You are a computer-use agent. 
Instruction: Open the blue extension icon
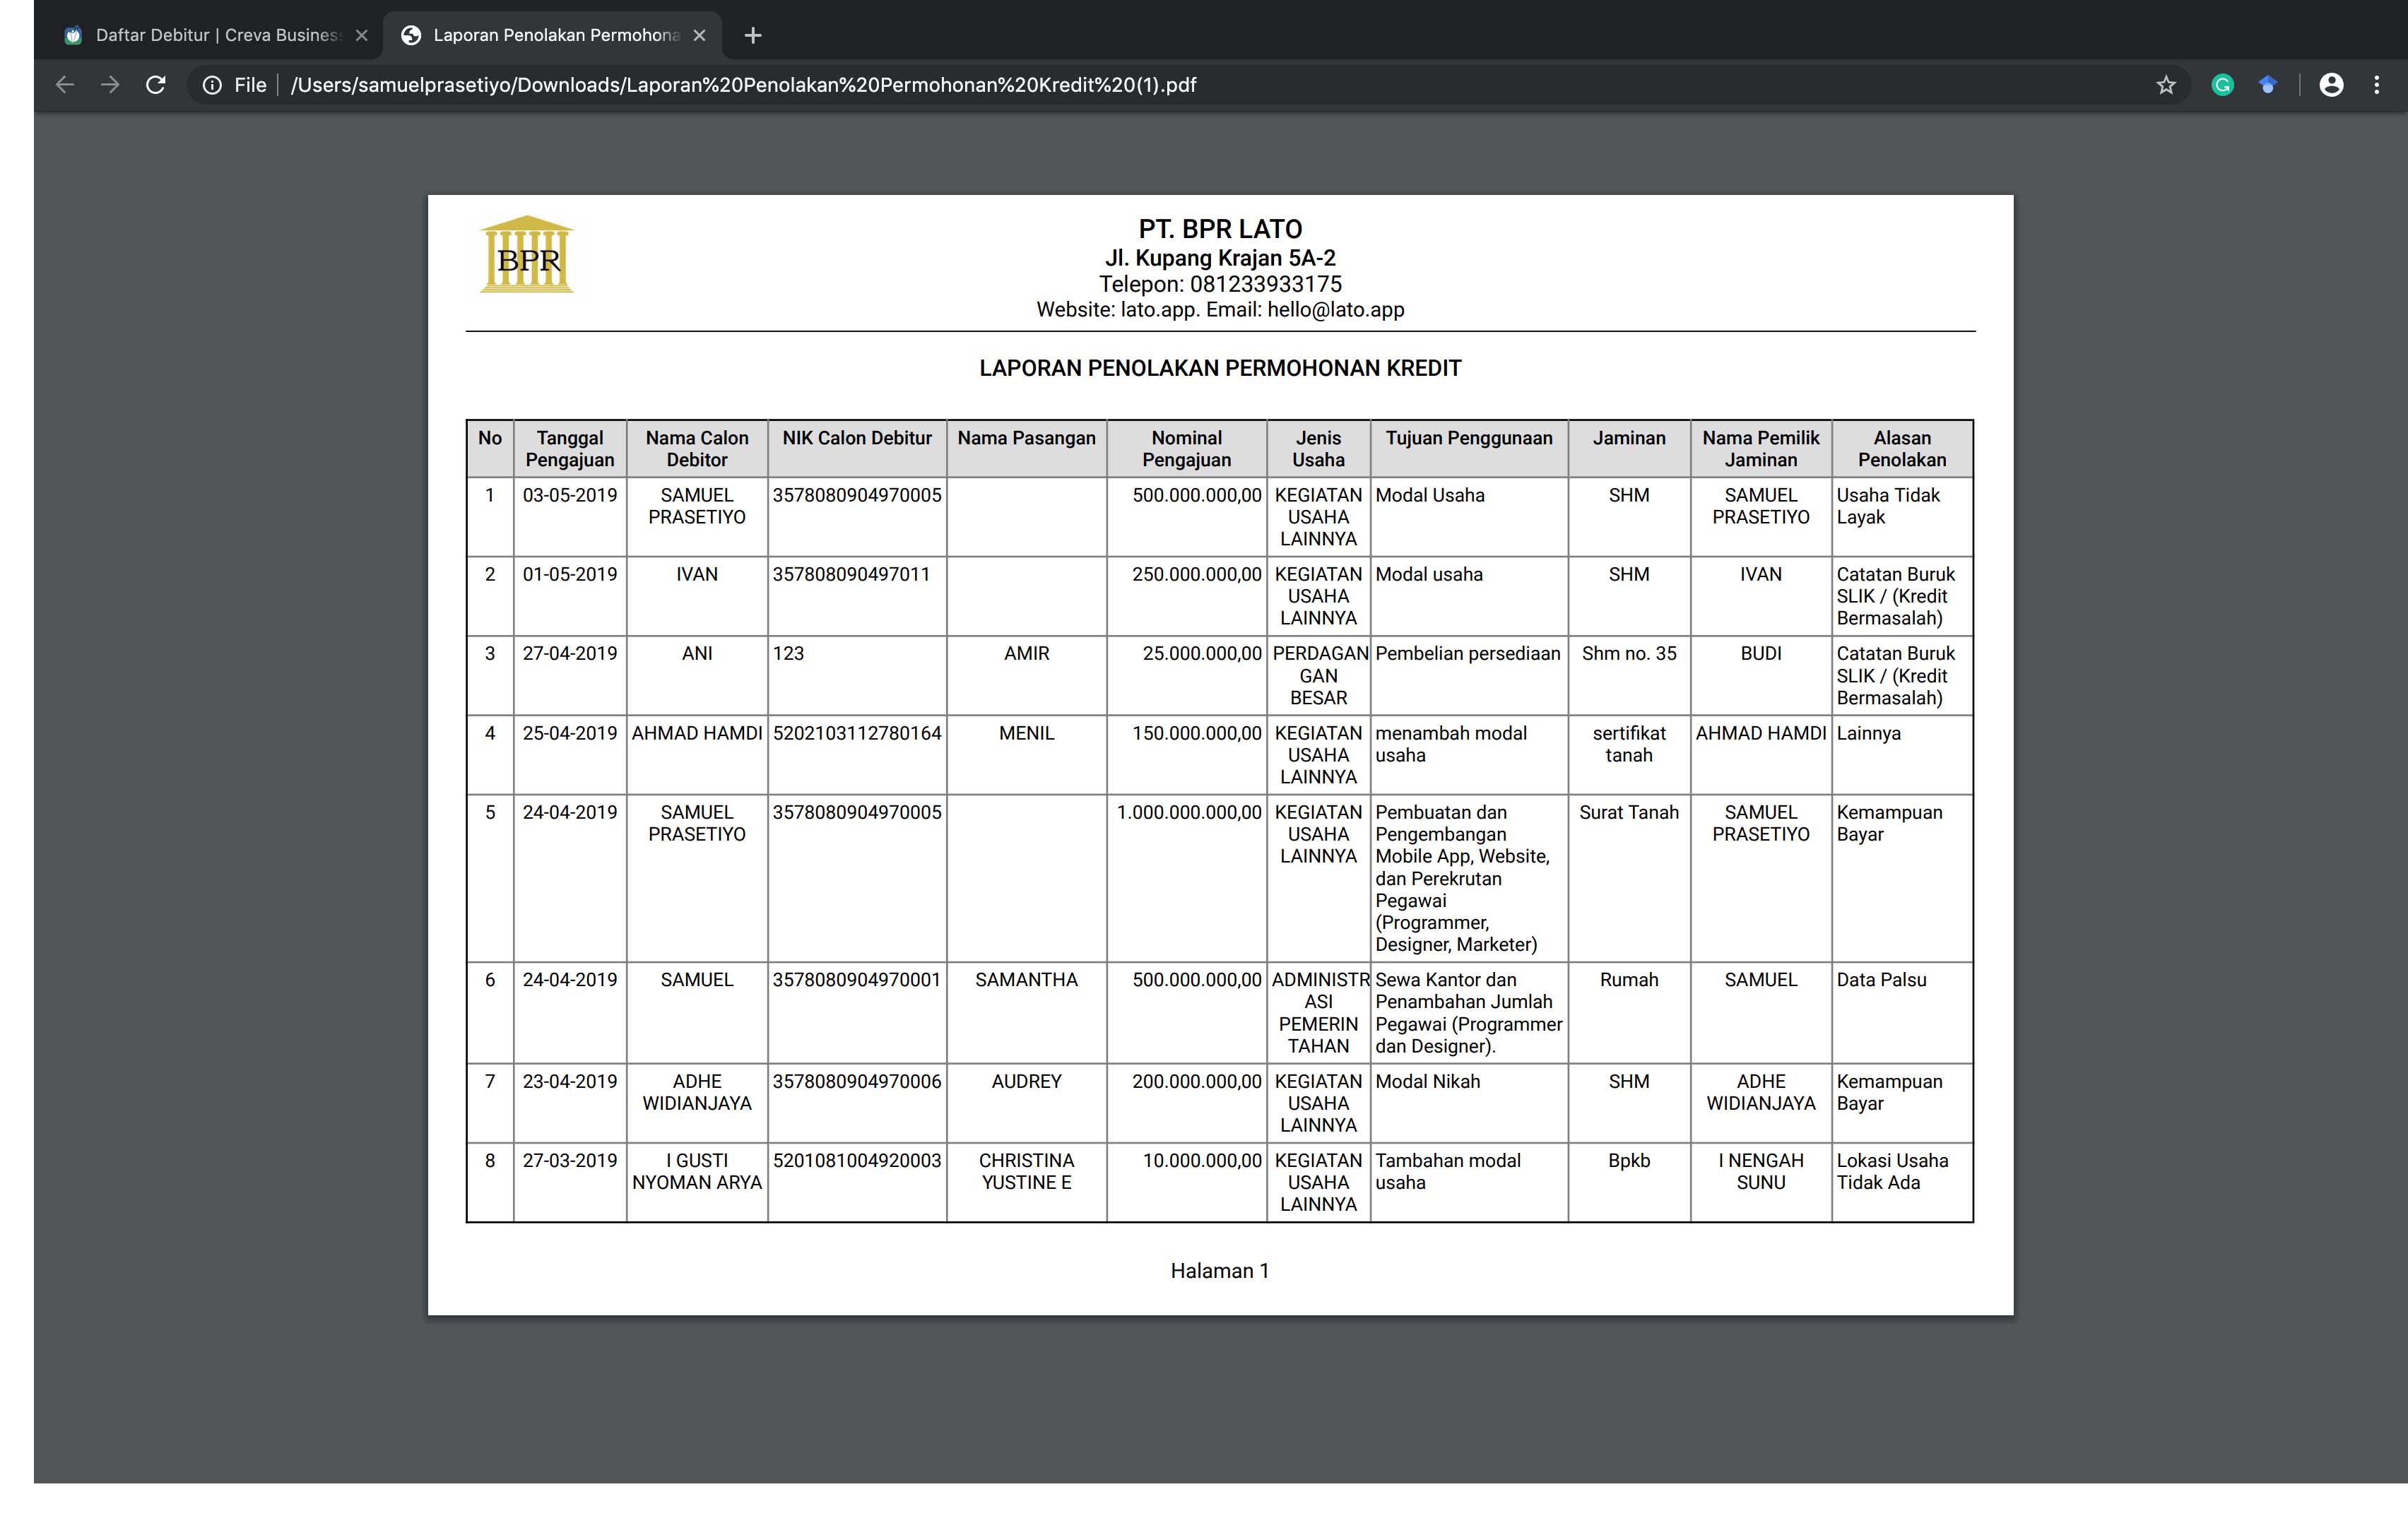(x=2268, y=85)
